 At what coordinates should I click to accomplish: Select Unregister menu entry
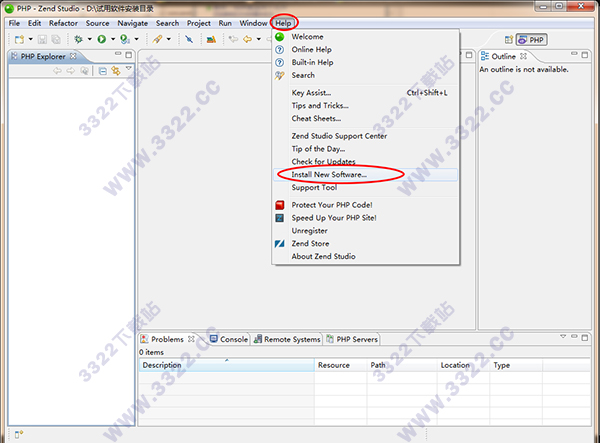coord(365,231)
